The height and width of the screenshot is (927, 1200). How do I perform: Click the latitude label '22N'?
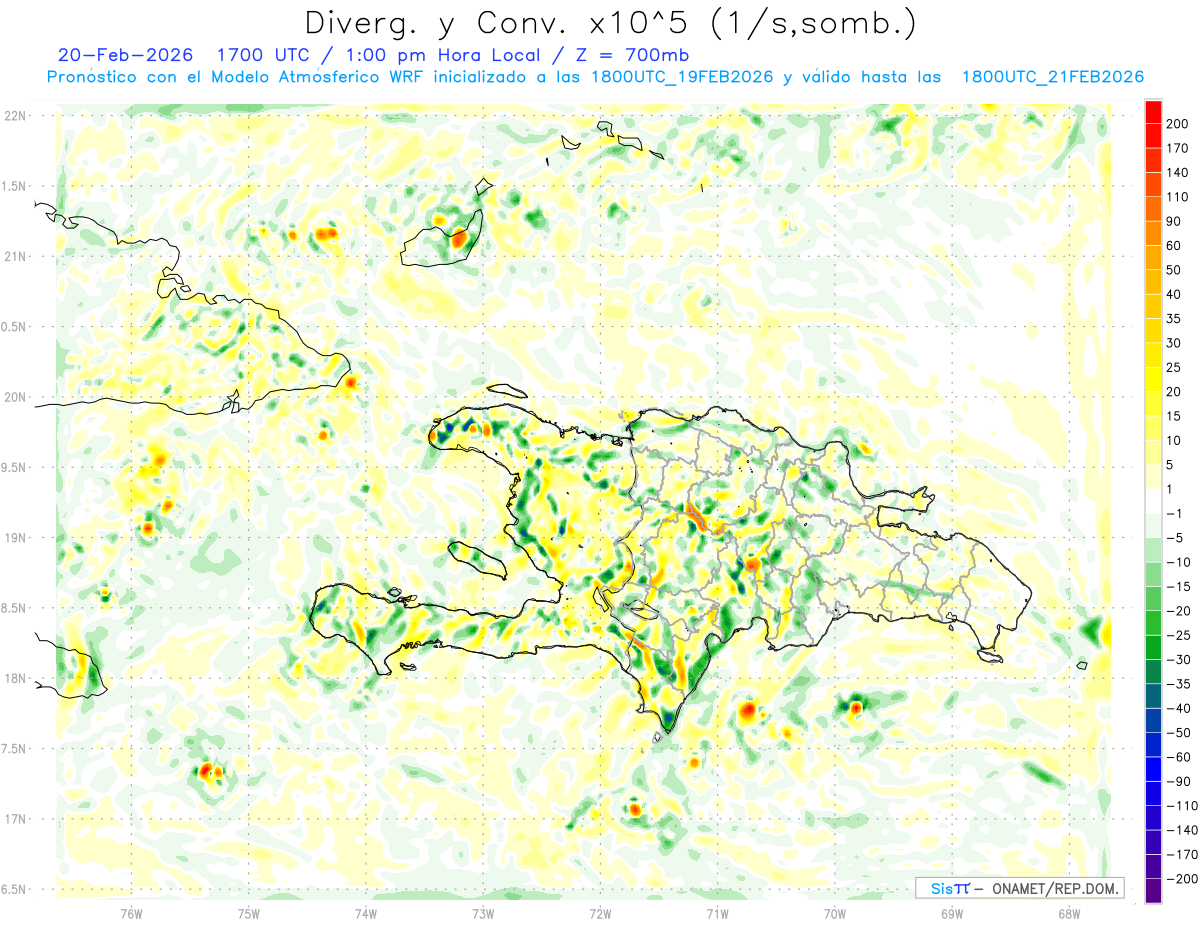[15, 116]
